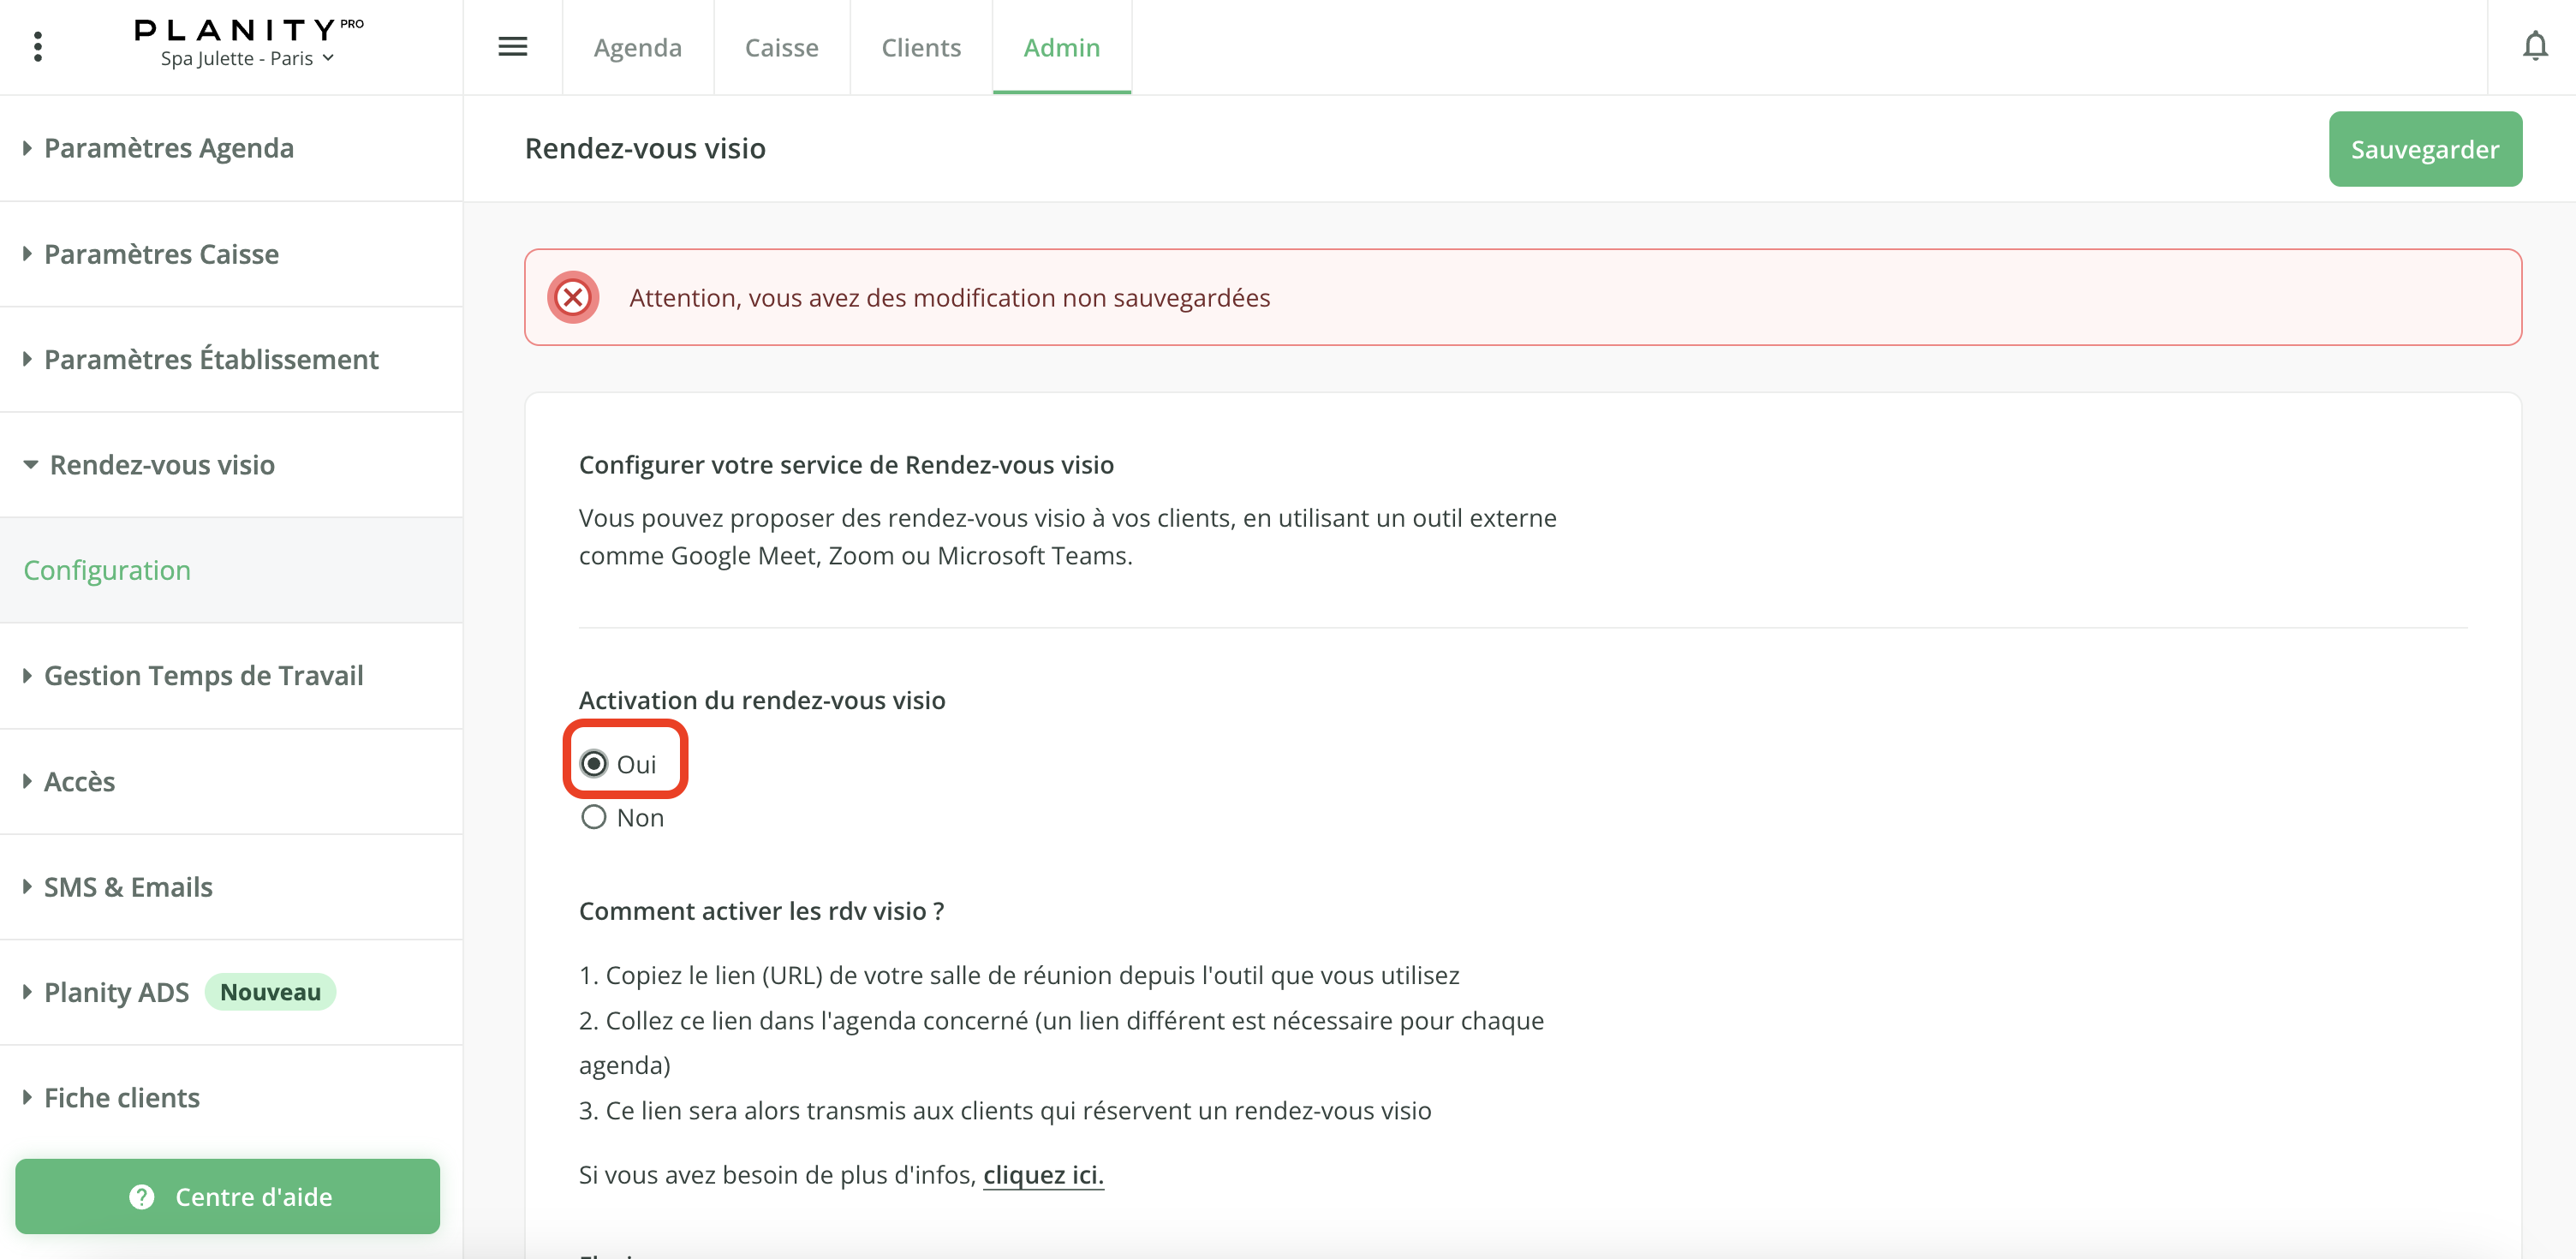
Task: Switch to the Clients tab
Action: point(920,47)
